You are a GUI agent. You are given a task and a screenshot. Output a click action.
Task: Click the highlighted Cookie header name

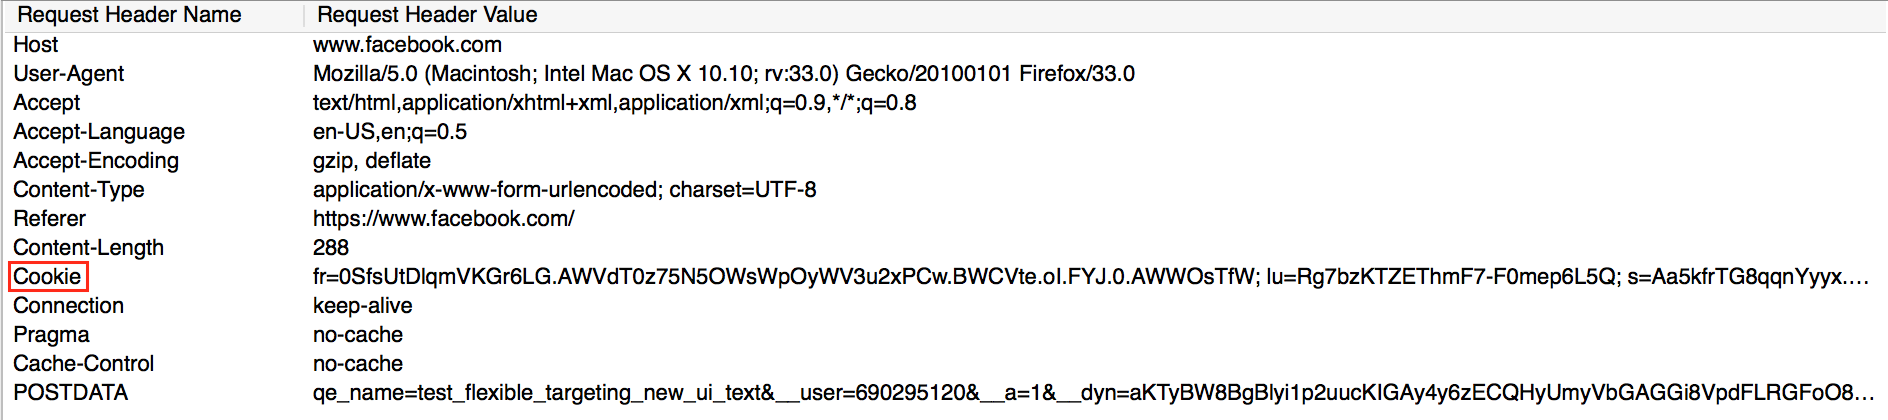(48, 277)
